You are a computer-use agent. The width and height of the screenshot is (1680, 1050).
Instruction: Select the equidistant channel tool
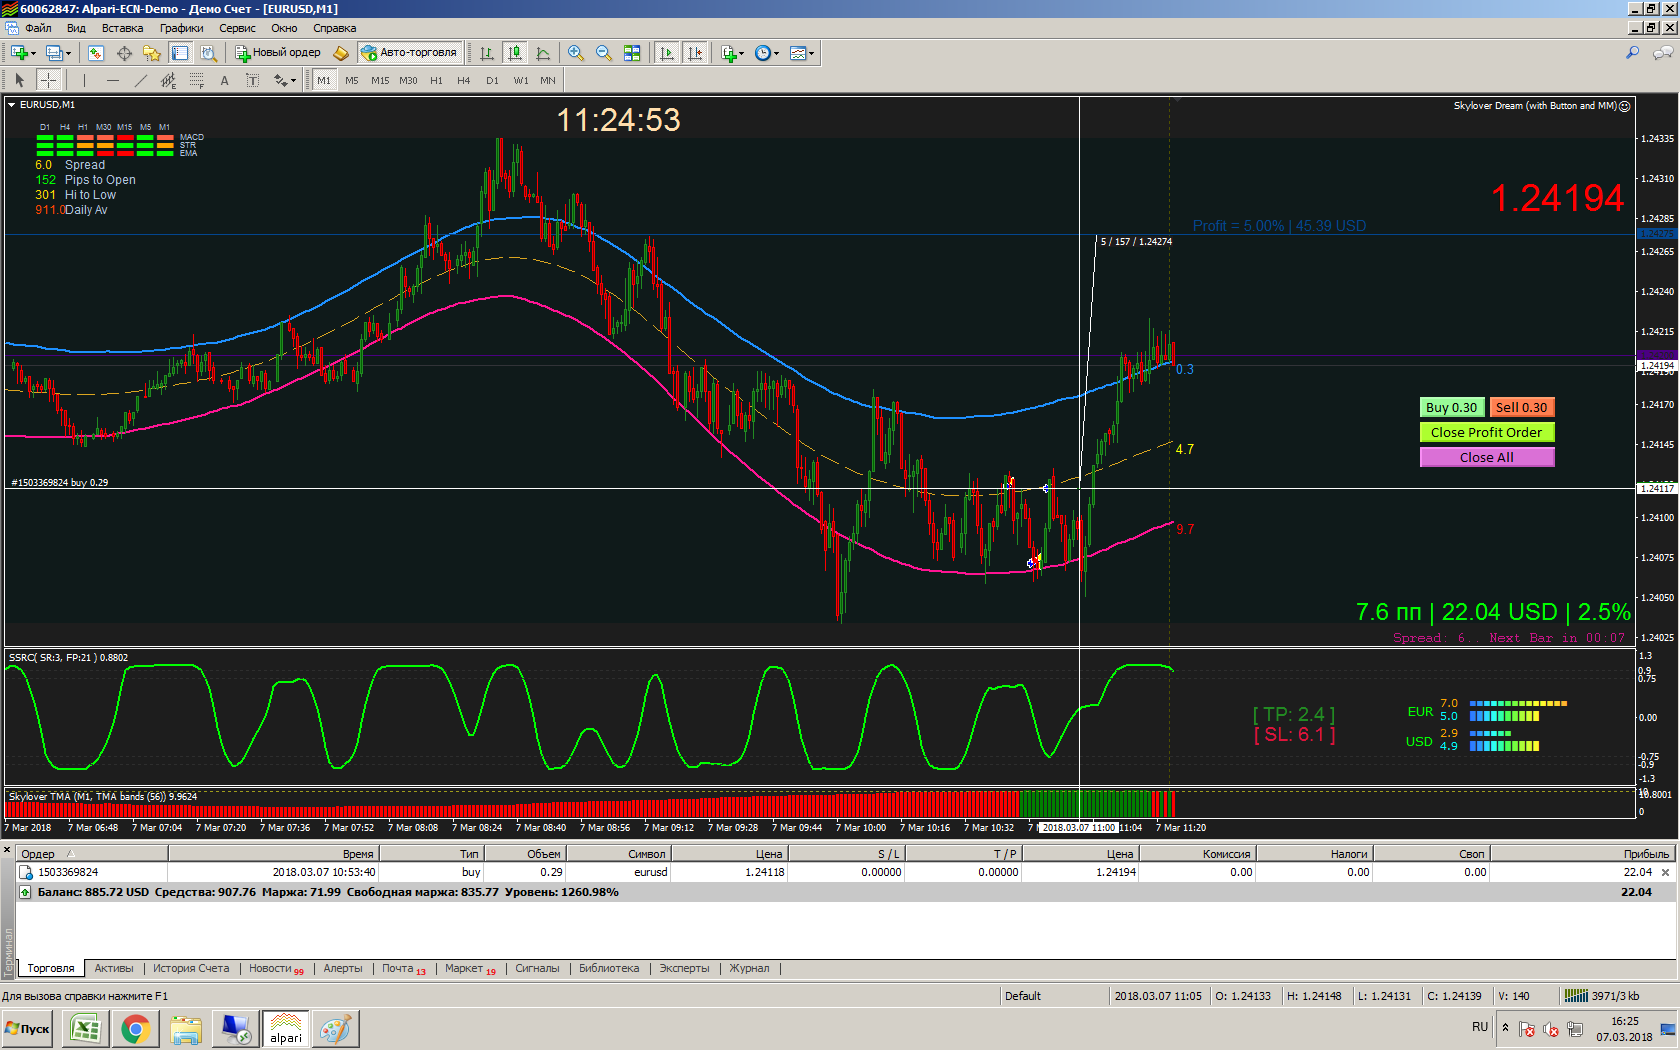[168, 80]
